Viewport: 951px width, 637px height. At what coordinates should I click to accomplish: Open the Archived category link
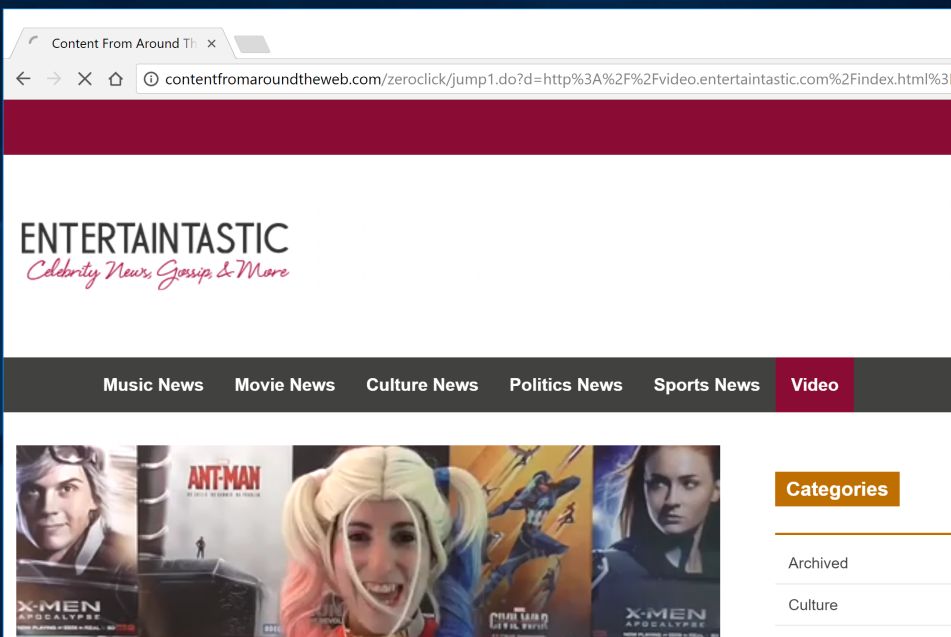pyautogui.click(x=818, y=563)
